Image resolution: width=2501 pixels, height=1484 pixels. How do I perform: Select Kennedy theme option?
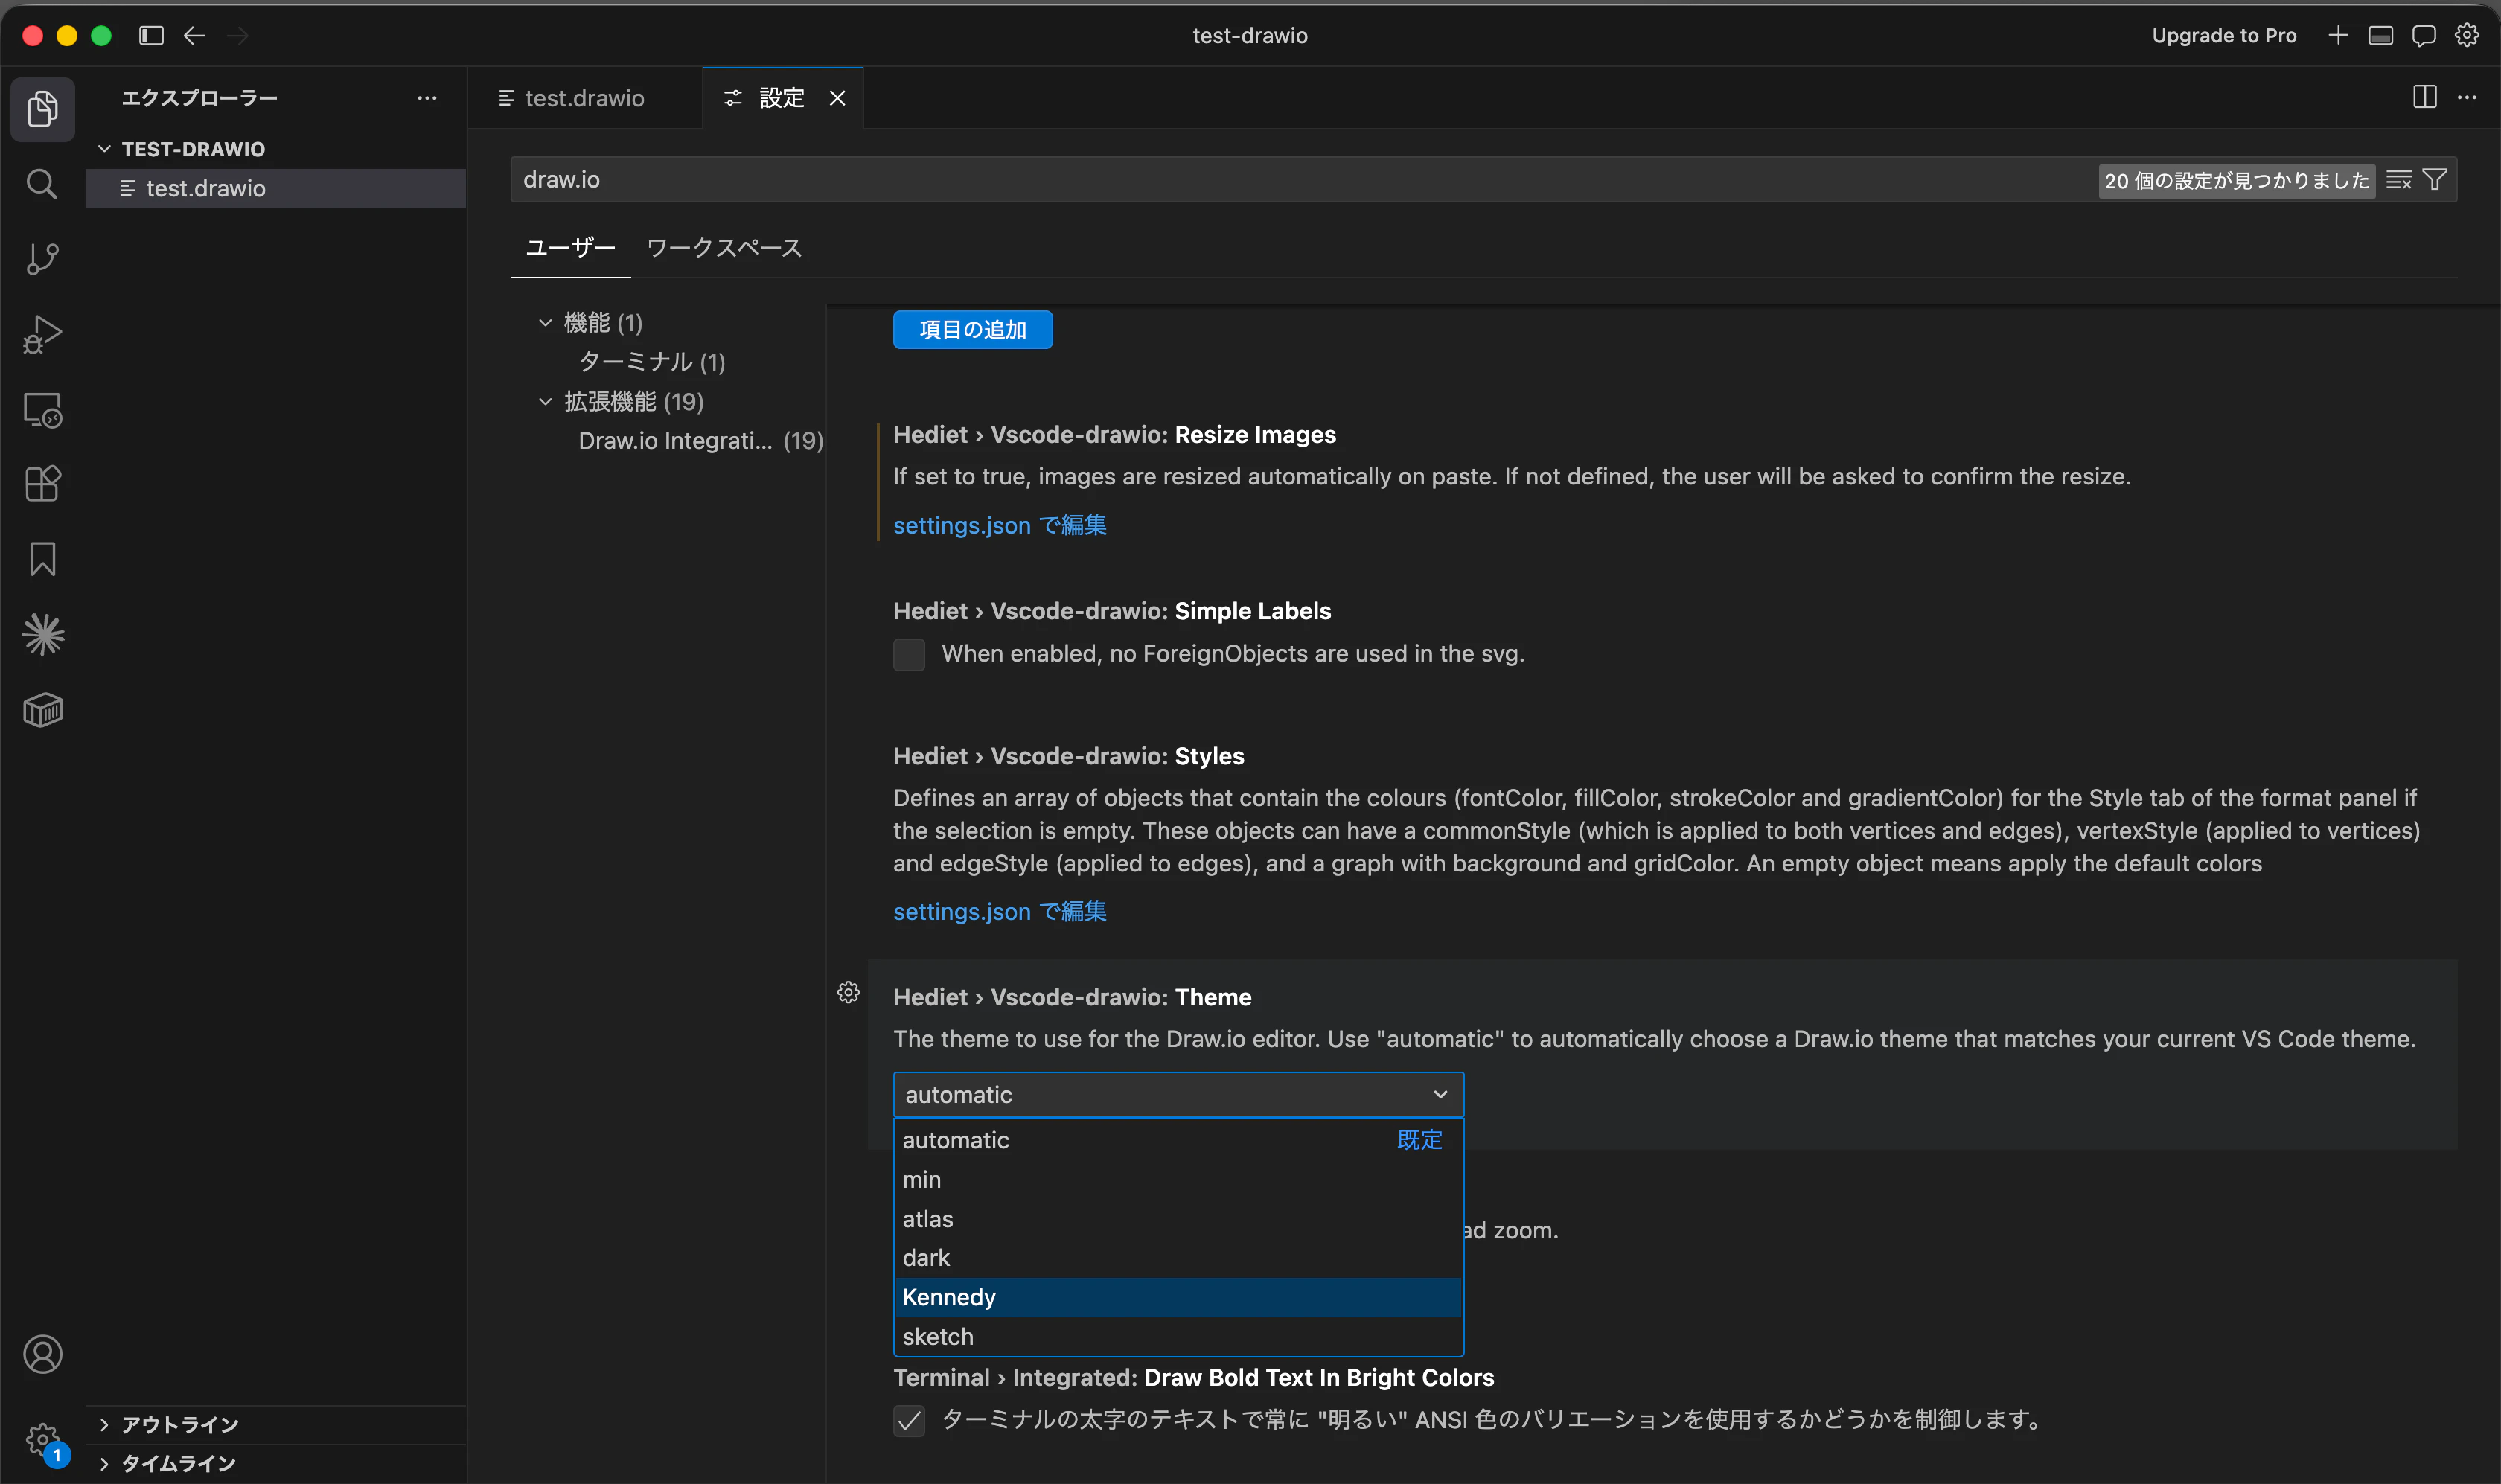tap(1178, 1297)
